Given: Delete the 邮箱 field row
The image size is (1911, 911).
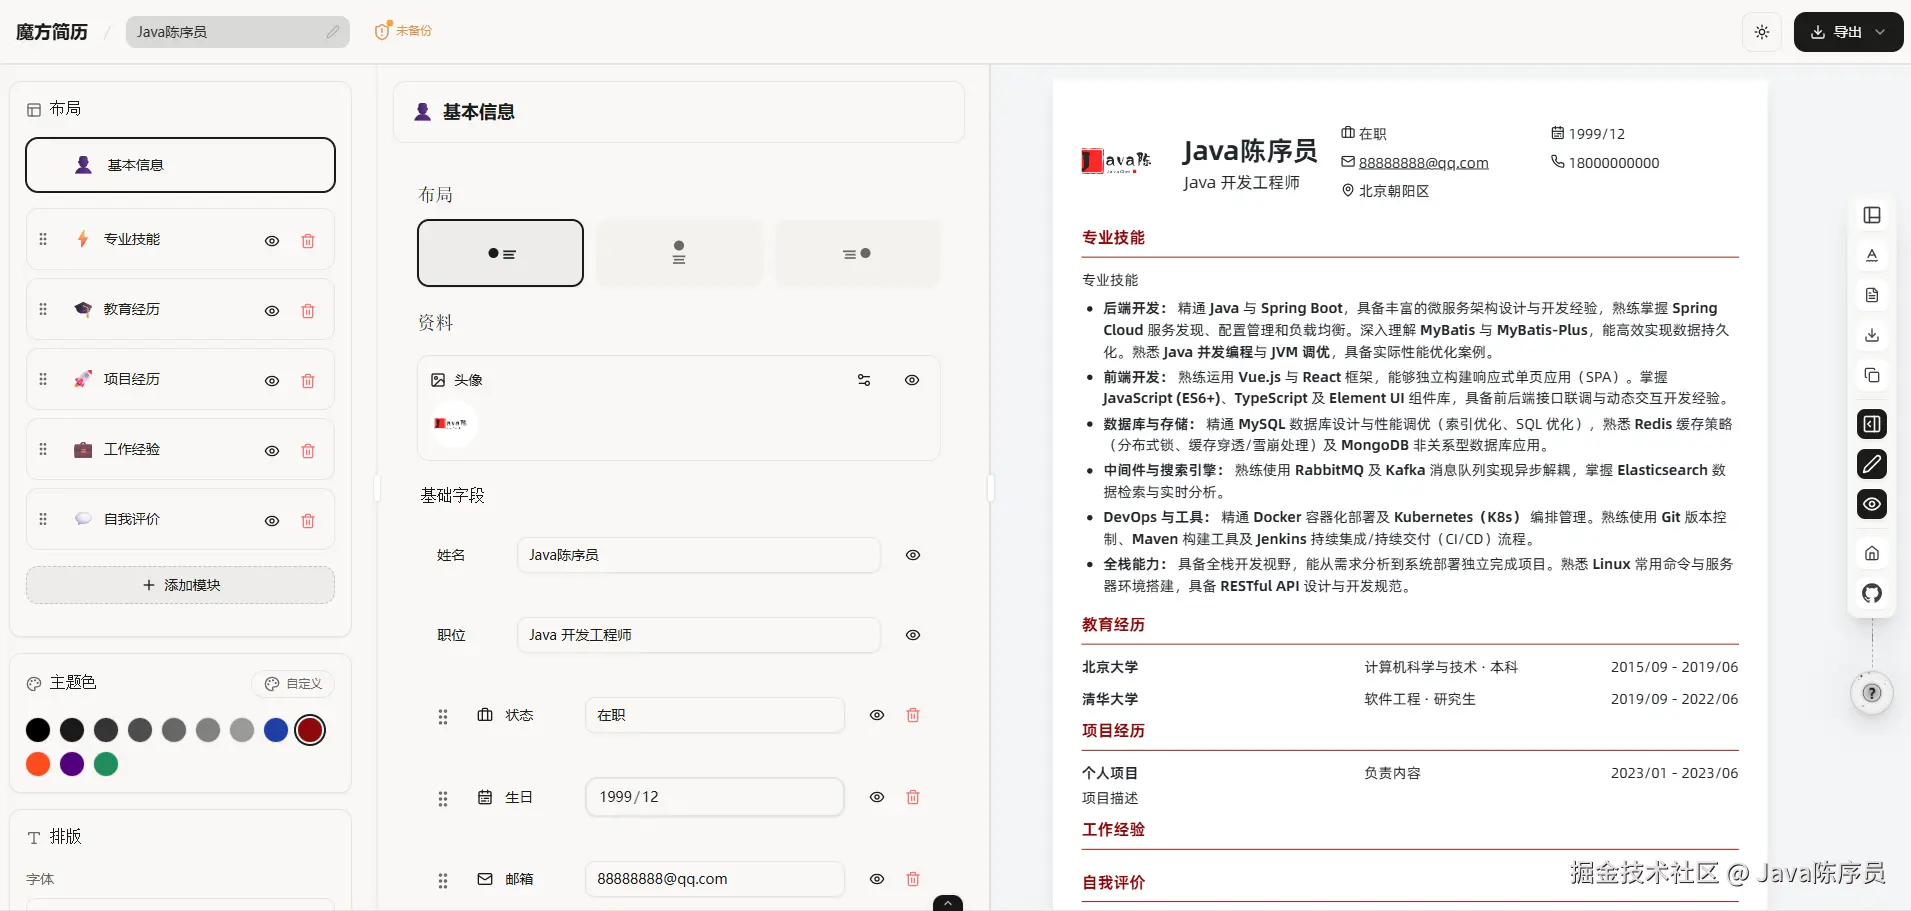Looking at the screenshot, I should coord(913,879).
